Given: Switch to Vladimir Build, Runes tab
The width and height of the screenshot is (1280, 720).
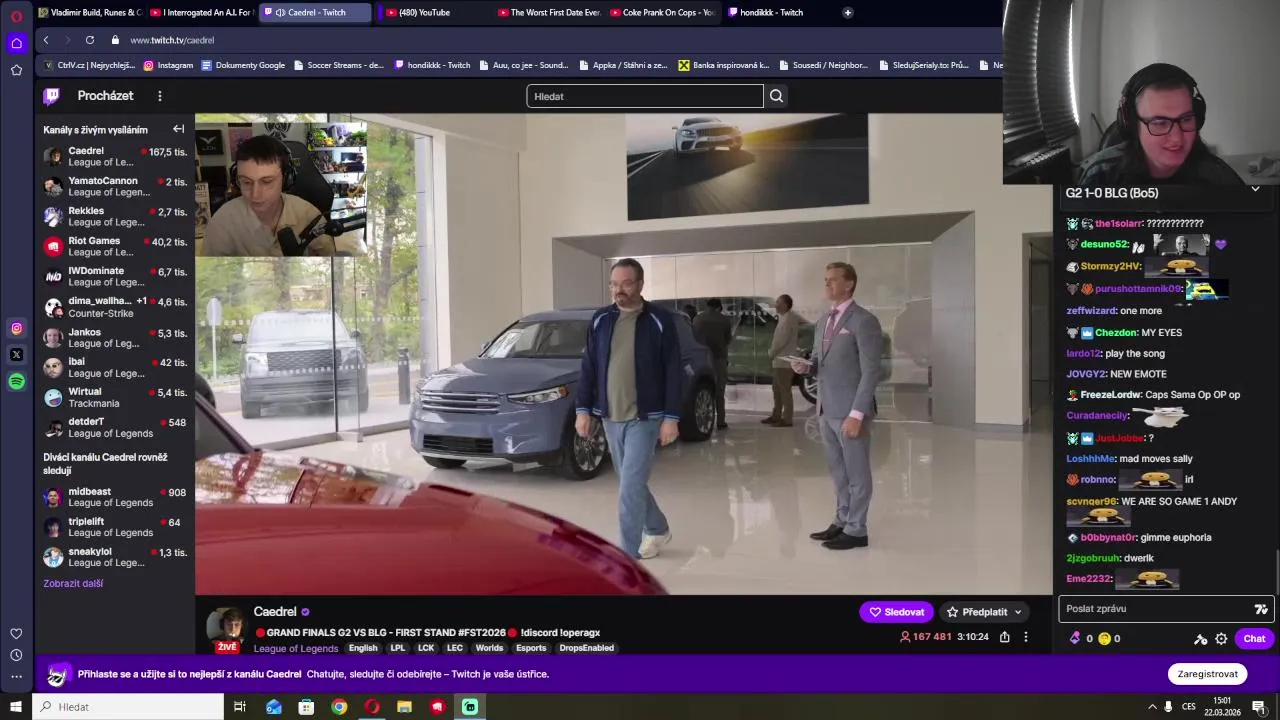Looking at the screenshot, I should tap(90, 12).
